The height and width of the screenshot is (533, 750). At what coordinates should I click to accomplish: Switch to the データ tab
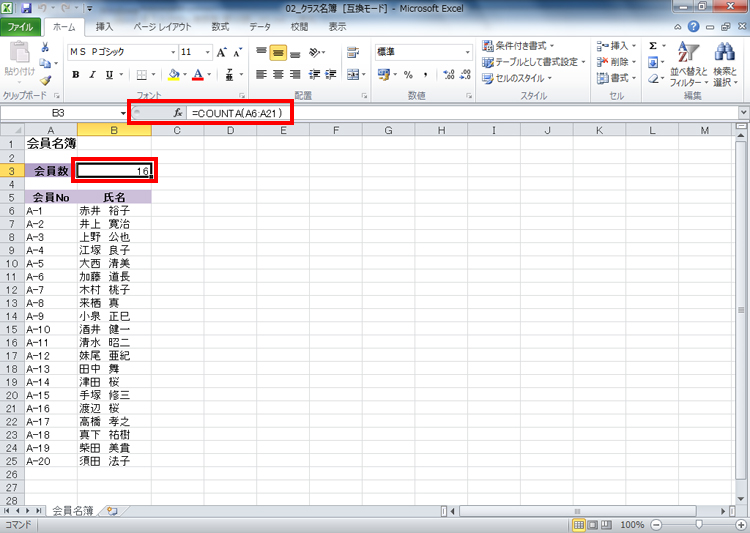(x=260, y=27)
